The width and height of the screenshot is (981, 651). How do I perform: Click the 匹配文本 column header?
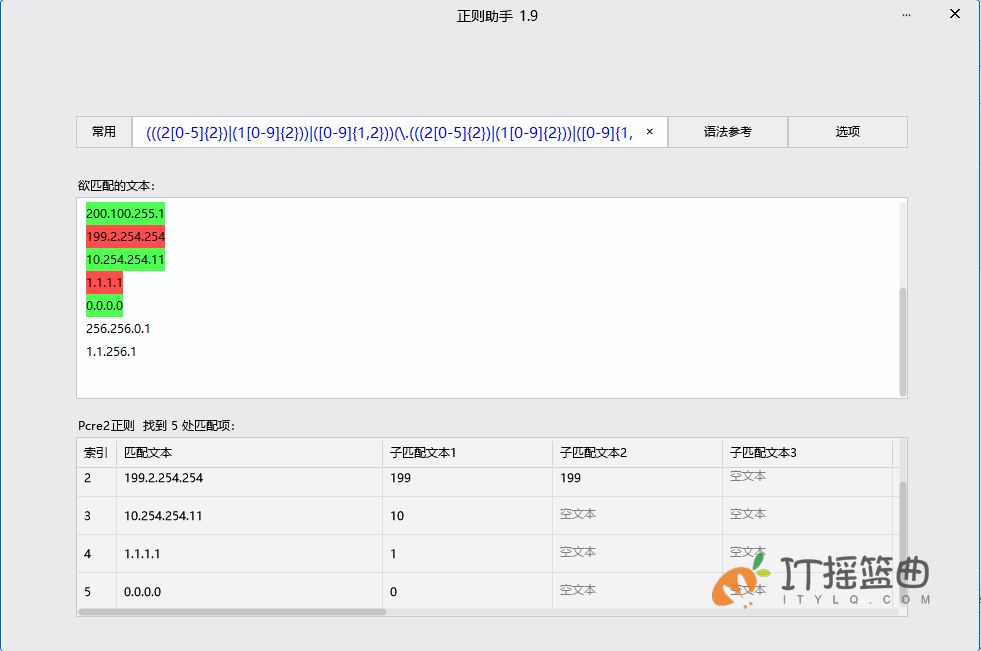pyautogui.click(x=148, y=452)
